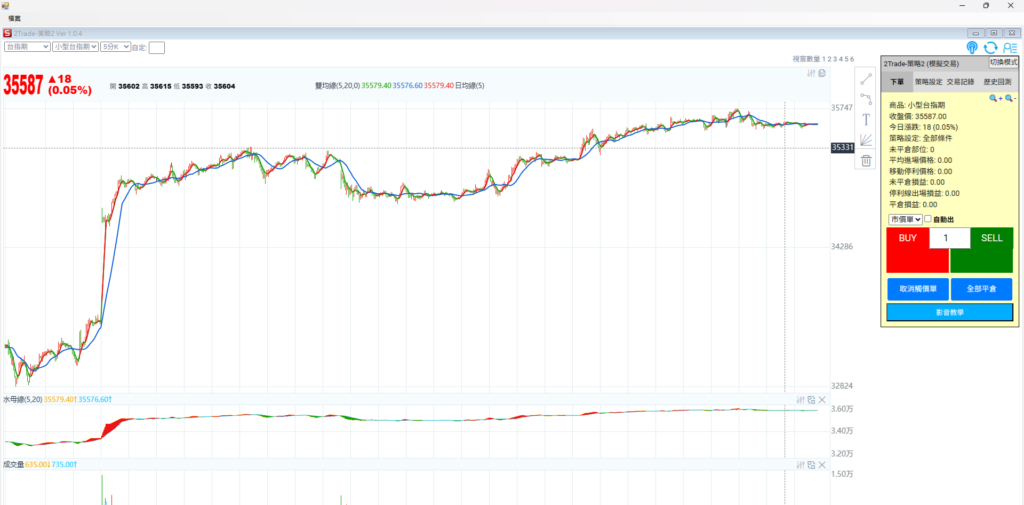Click the blue broadcast signal icon

coord(972,47)
